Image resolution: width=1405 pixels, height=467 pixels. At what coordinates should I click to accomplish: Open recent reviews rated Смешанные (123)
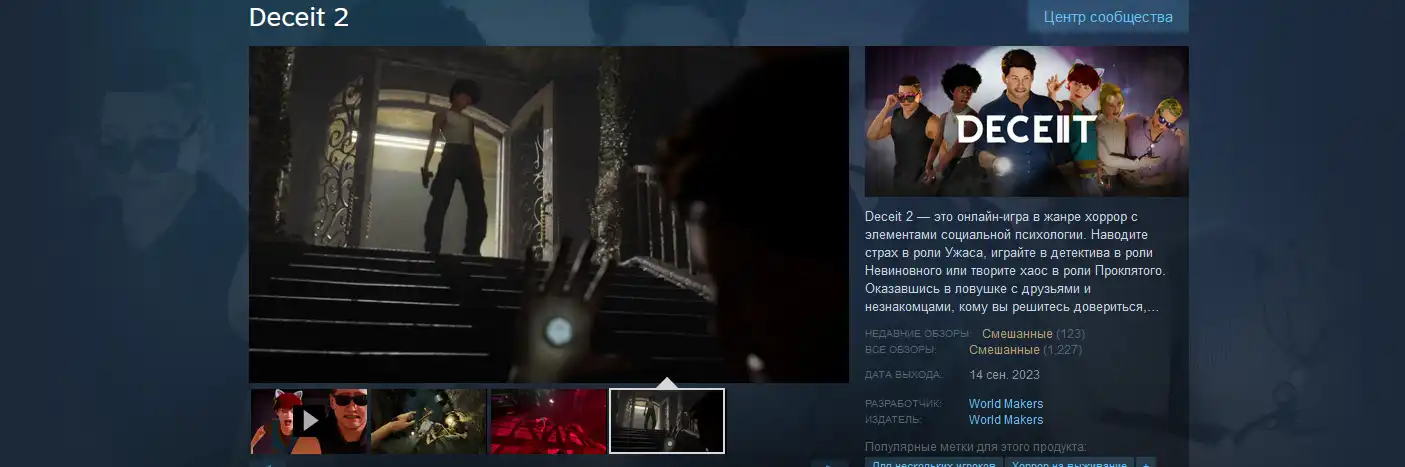tap(1033, 334)
